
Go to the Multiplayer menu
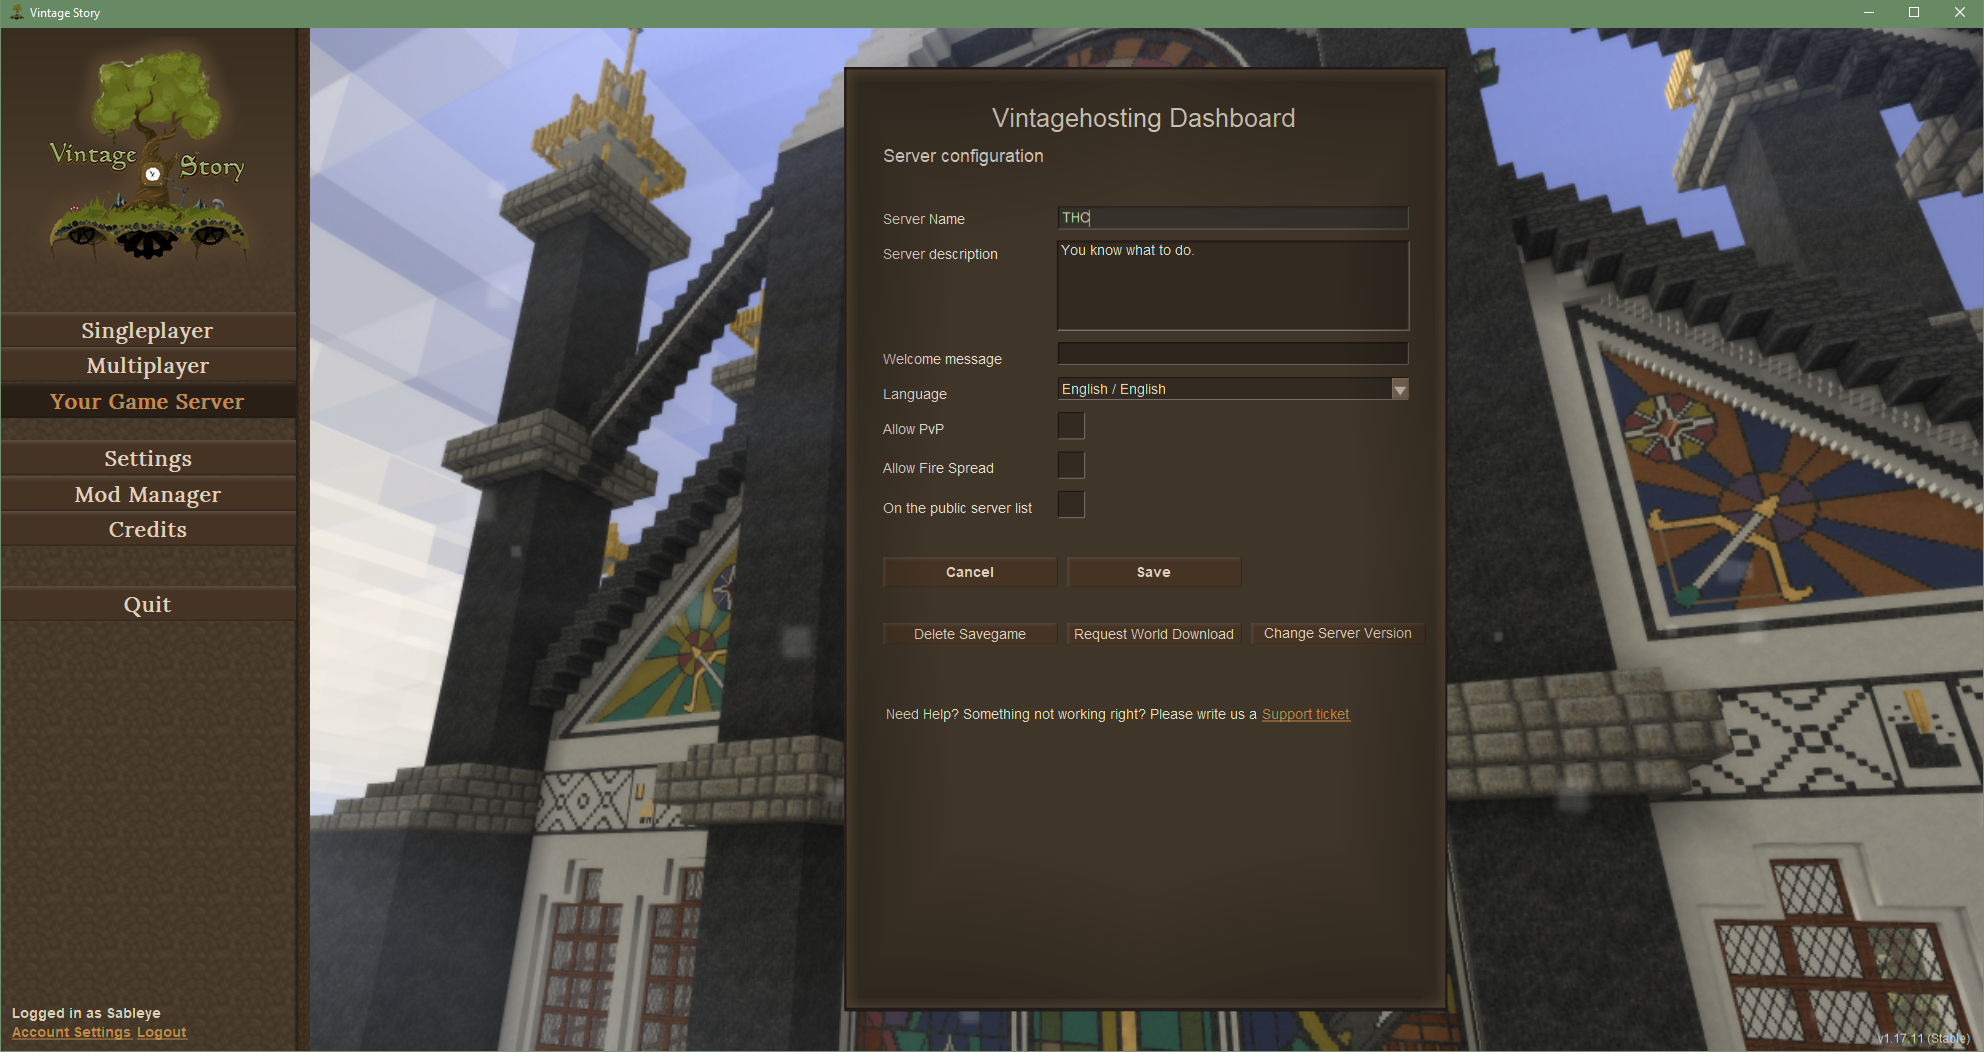pos(147,366)
